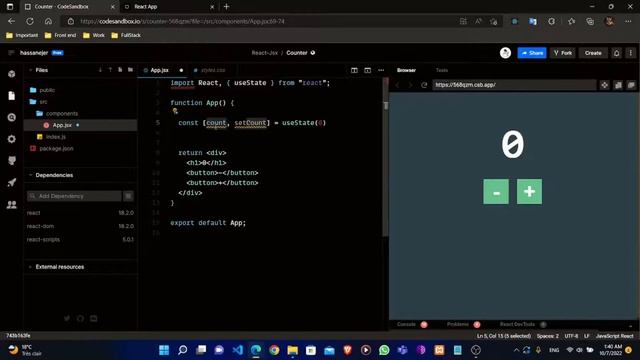The width and height of the screenshot is (640, 360).
Task: Open Chrome from the taskbar
Action: click(274, 350)
